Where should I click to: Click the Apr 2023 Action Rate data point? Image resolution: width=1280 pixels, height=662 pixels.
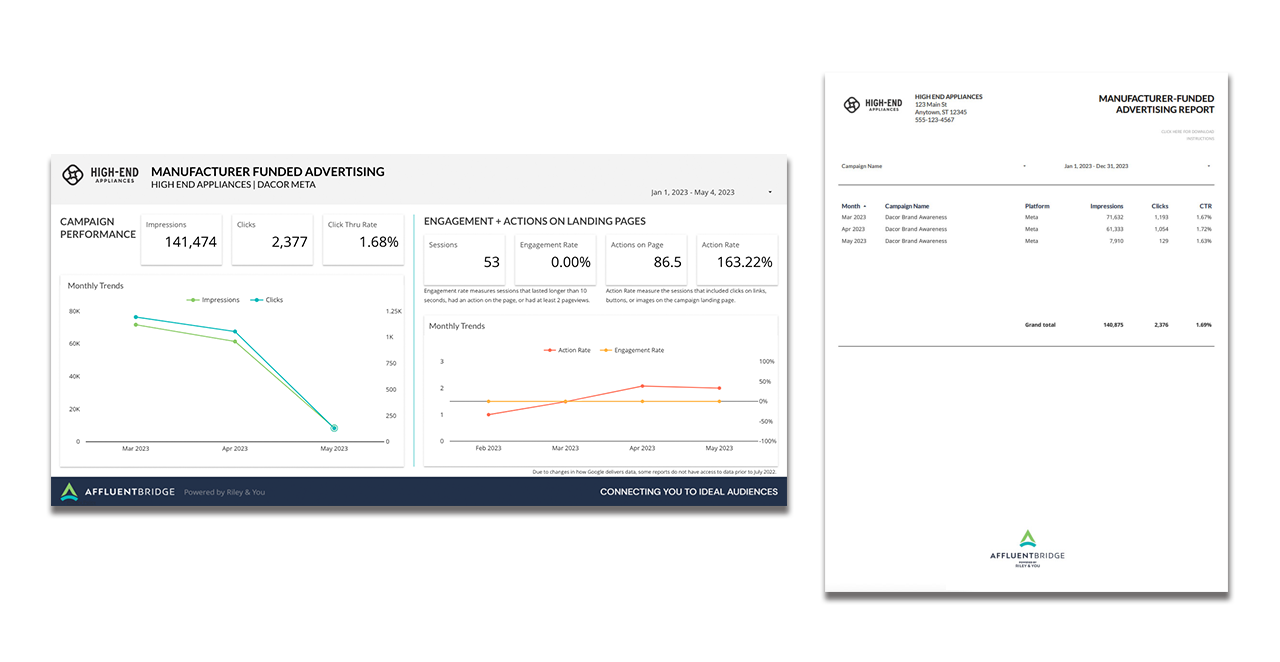[642, 386]
